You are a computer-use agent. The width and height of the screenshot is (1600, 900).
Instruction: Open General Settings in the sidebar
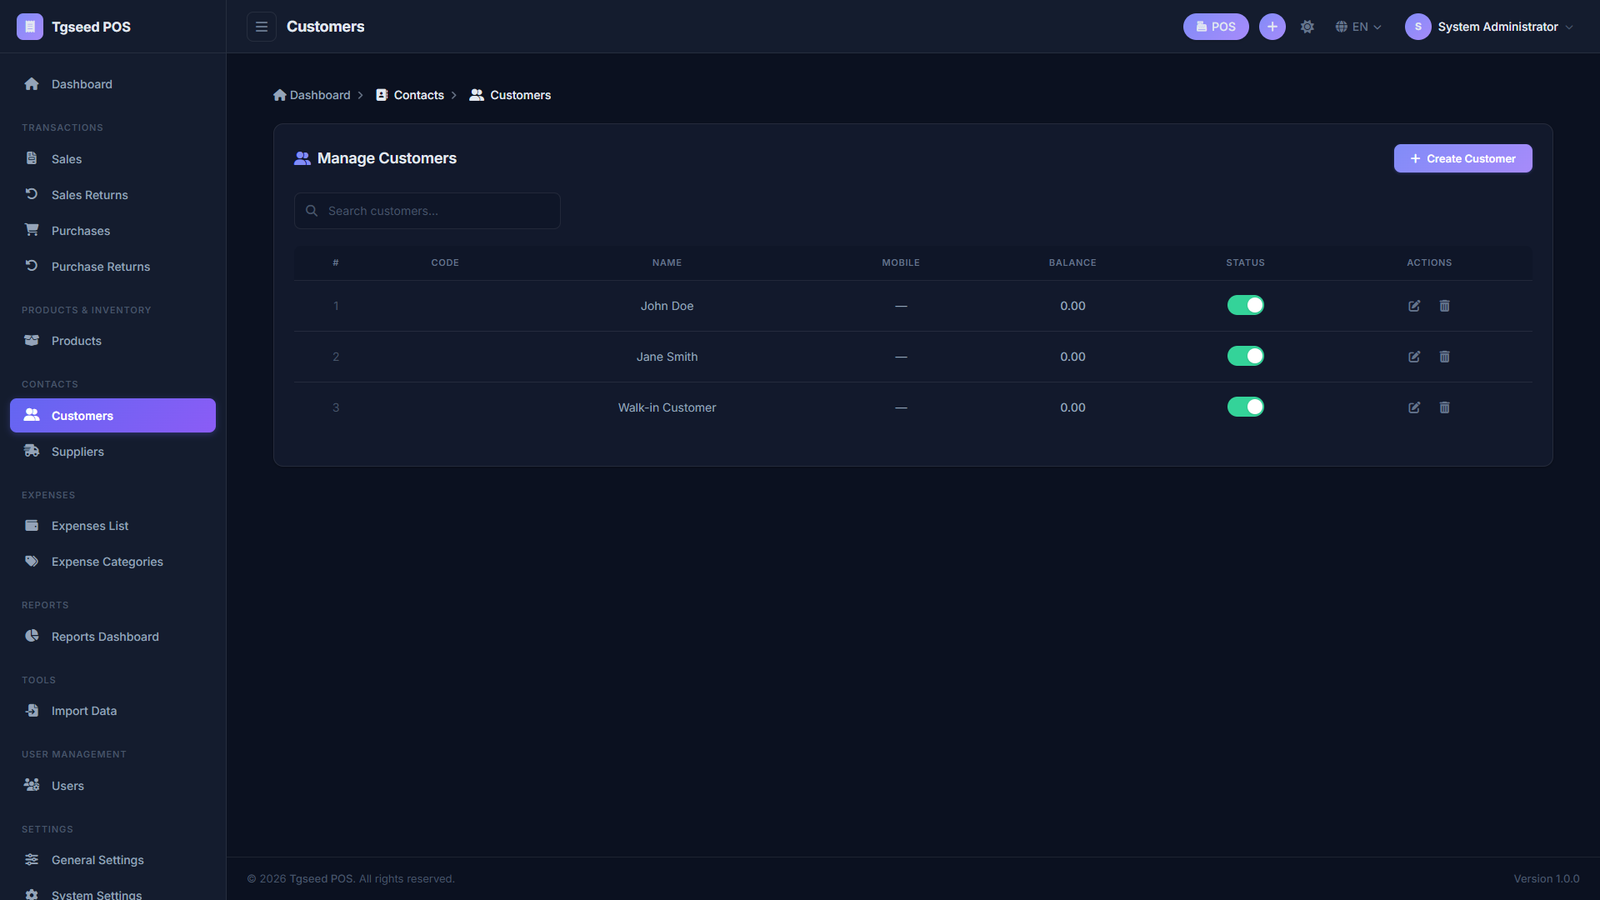point(113,860)
